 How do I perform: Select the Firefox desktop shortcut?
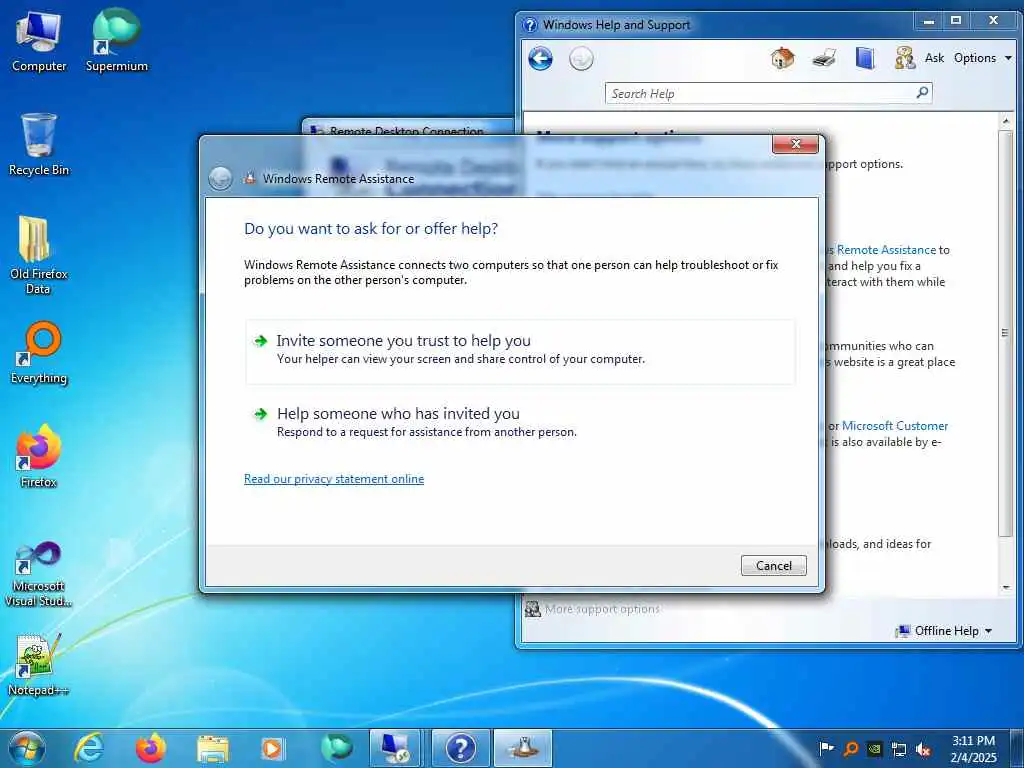[39, 456]
